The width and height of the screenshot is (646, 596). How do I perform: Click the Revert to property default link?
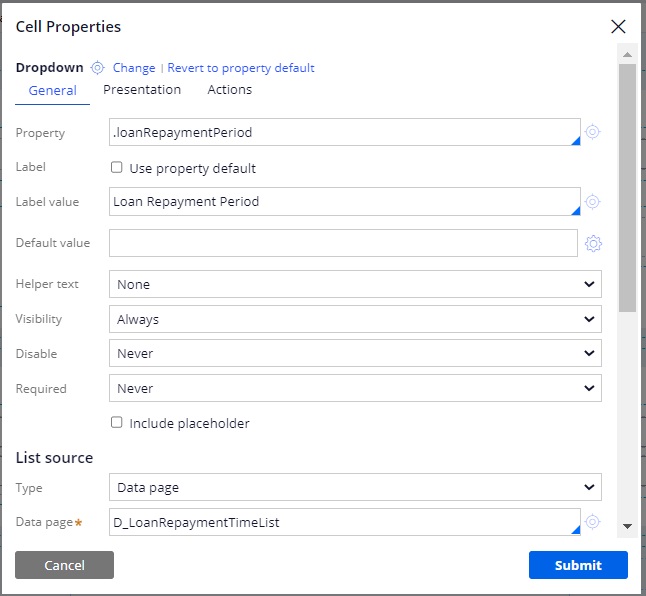click(x=240, y=68)
